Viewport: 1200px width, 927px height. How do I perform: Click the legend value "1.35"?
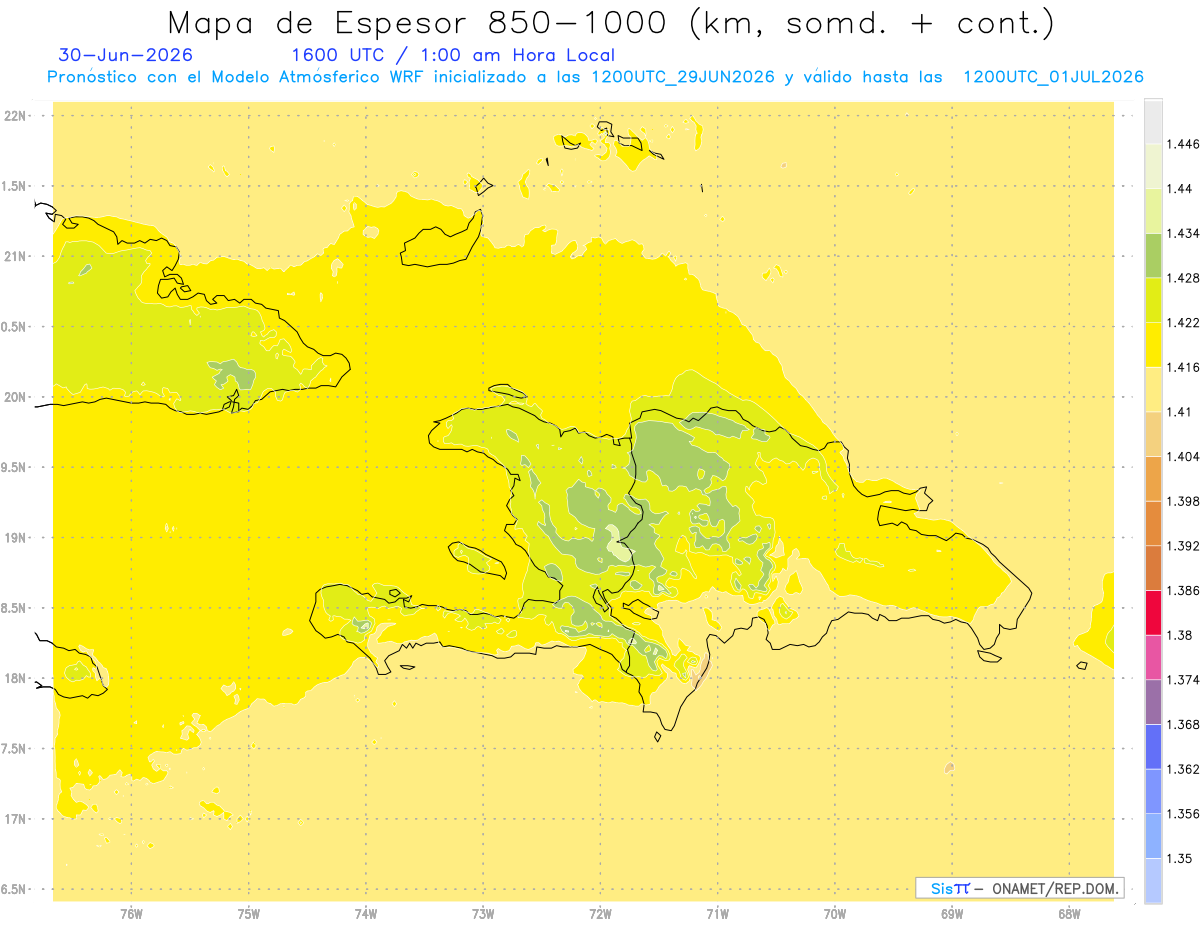[1178, 858]
